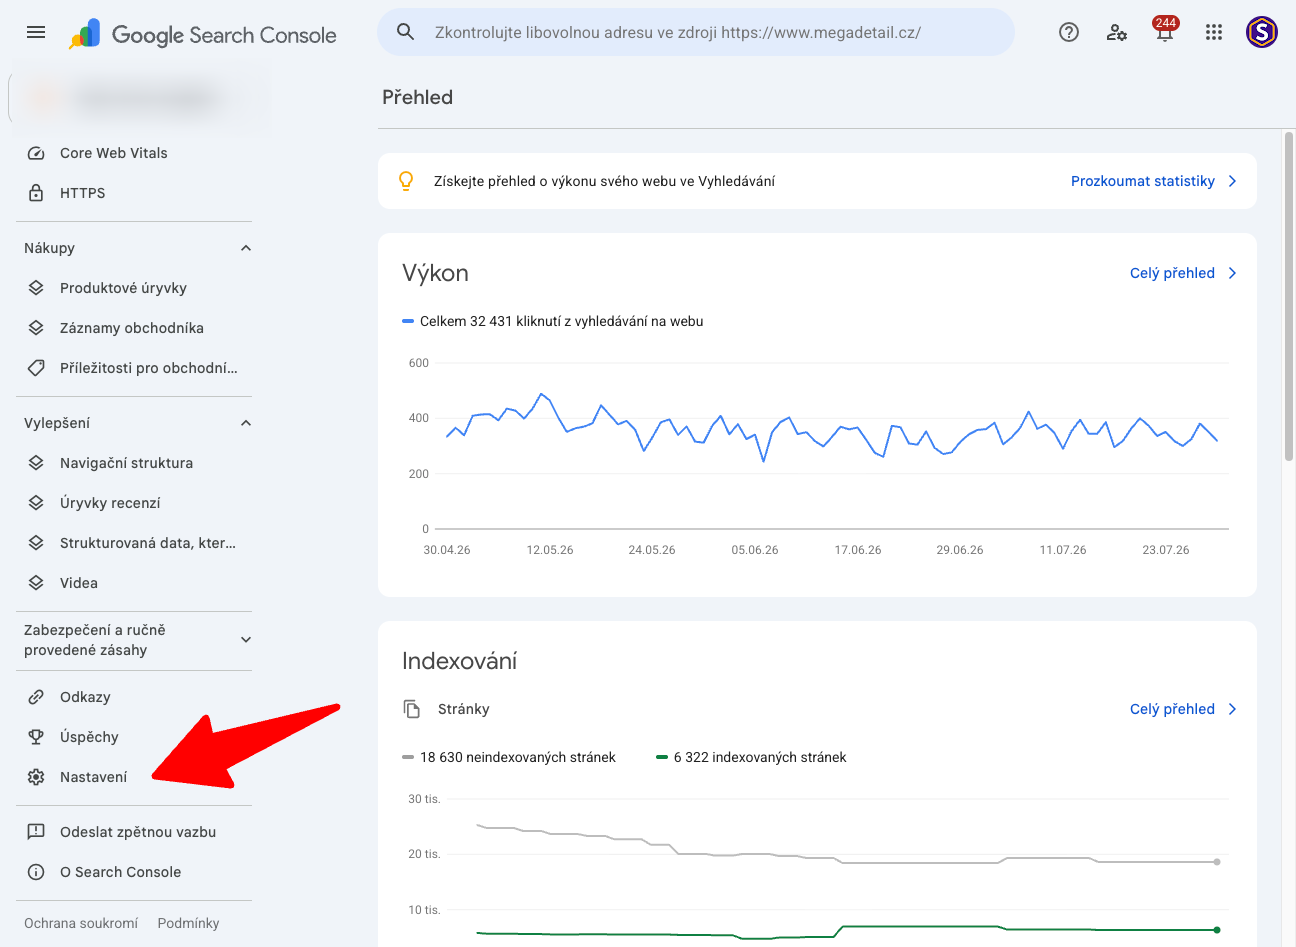Open Záznamy obchodníka report
Screen dimensions: 1296x947
tap(134, 328)
